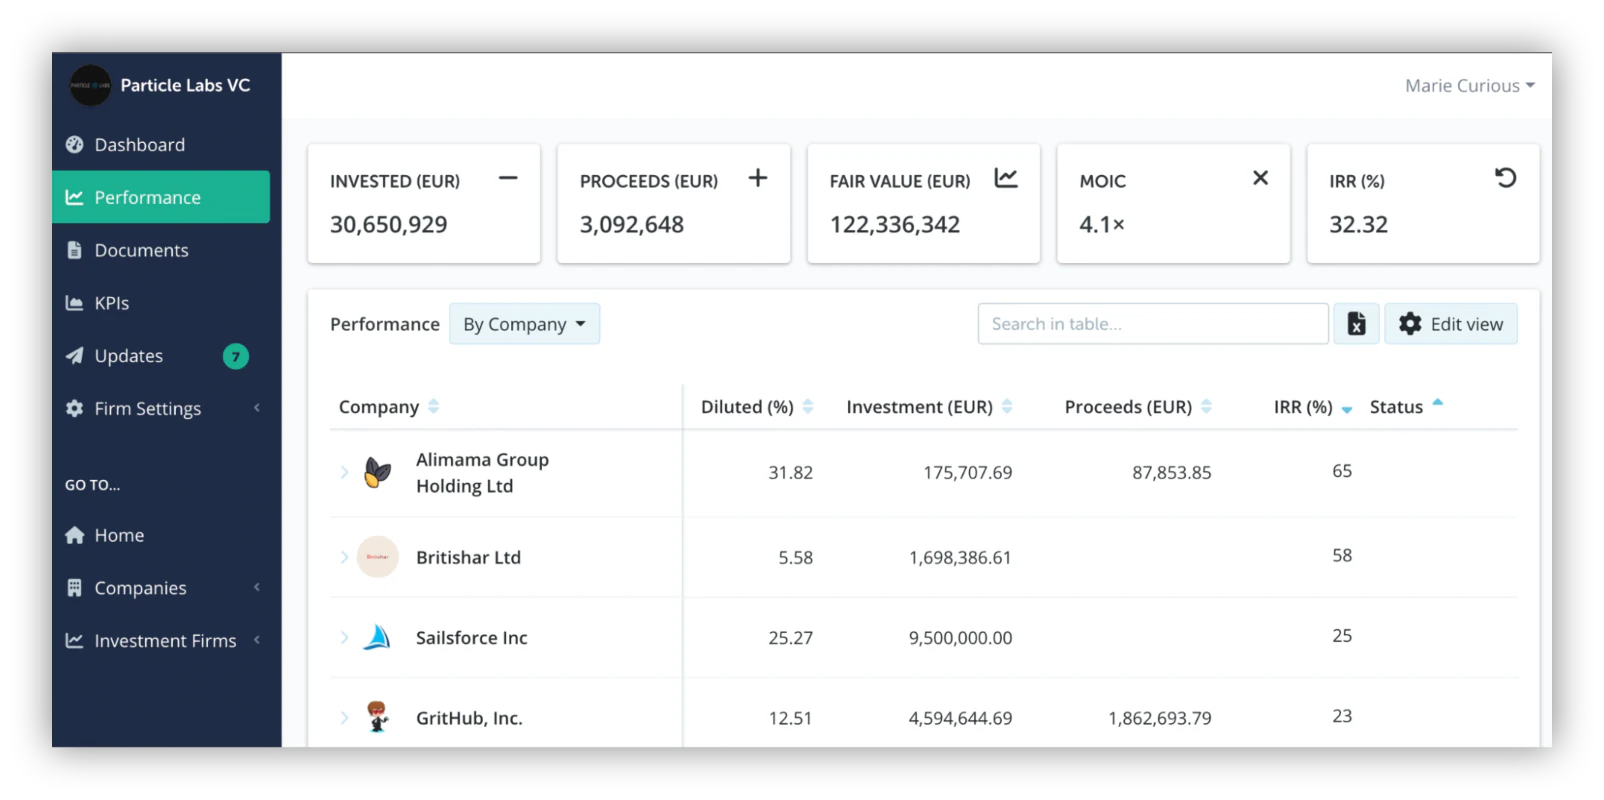Click the GritHub, Inc. avatar logo
This screenshot has width=1604, height=800.
pyautogui.click(x=377, y=716)
